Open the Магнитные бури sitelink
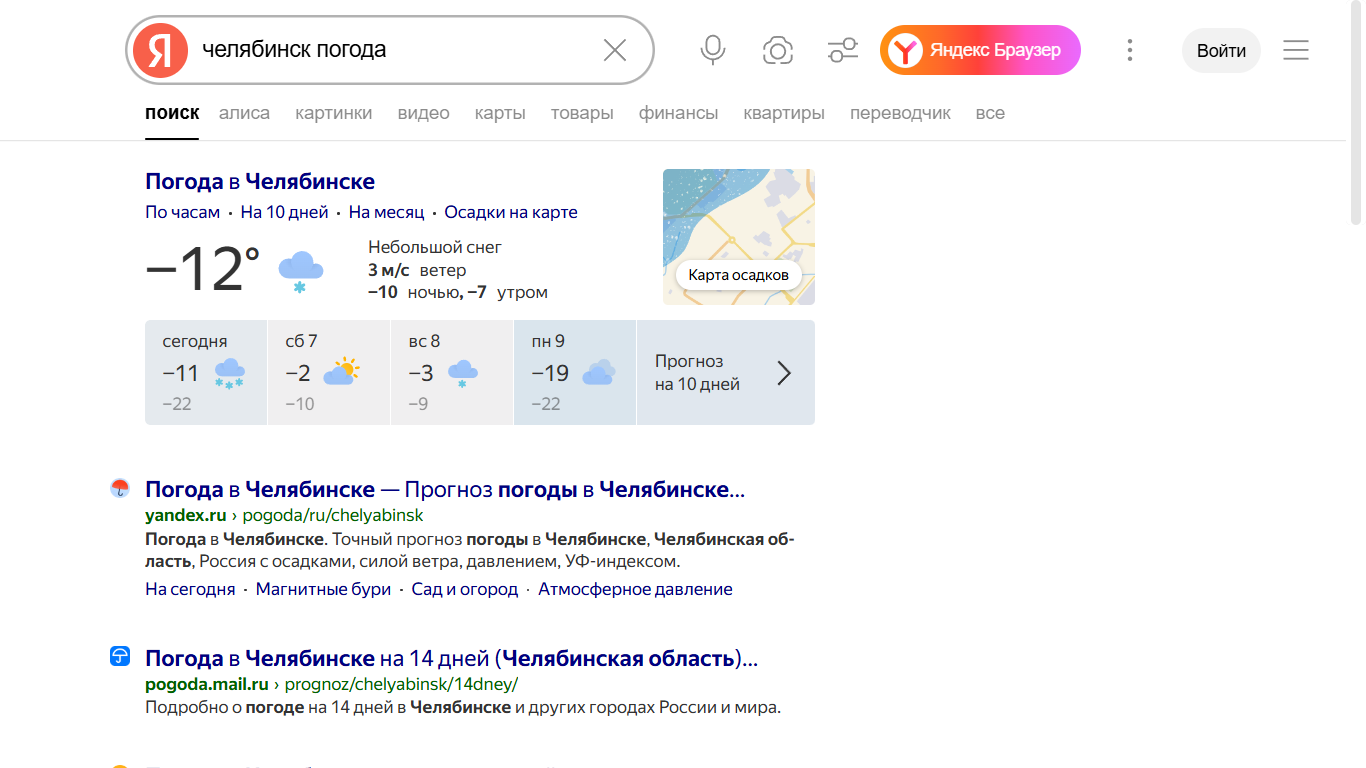Image resolution: width=1366 pixels, height=768 pixels. pyautogui.click(x=323, y=589)
